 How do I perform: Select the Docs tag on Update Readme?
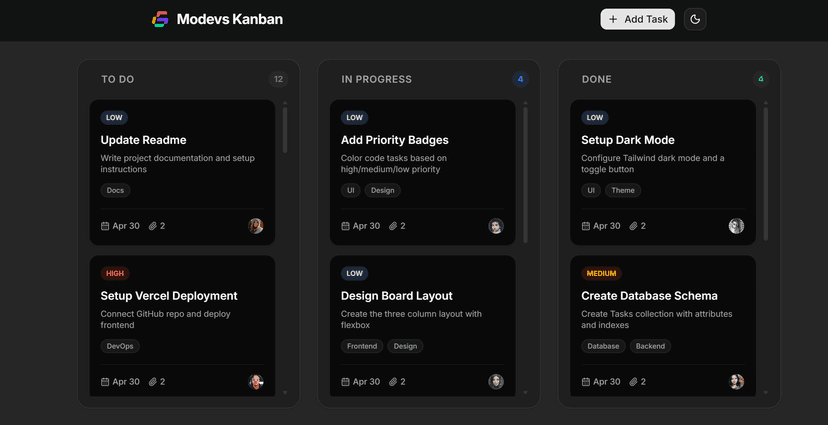coord(115,190)
